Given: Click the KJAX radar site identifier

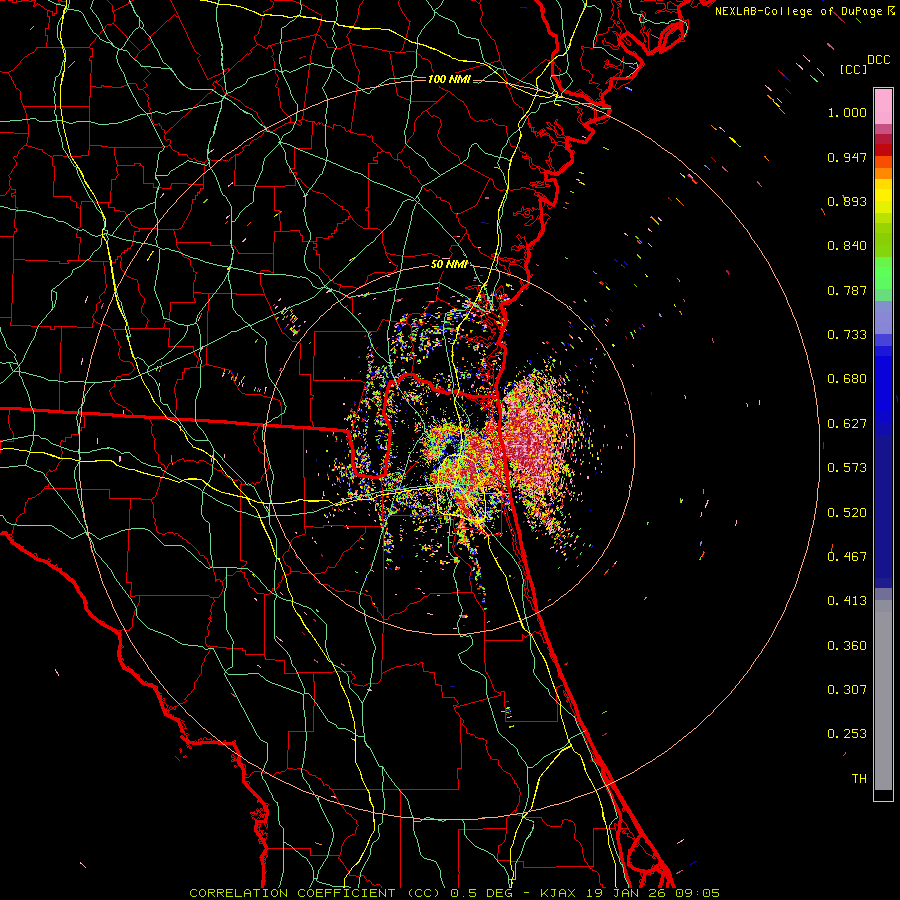Looking at the screenshot, I should tap(560, 893).
